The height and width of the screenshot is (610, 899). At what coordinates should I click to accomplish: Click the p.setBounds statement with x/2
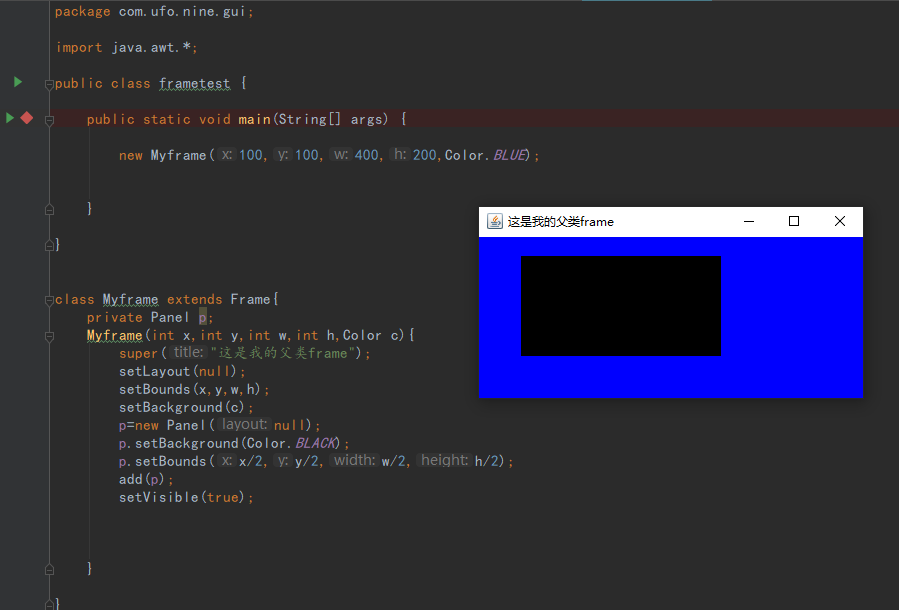tap(316, 462)
